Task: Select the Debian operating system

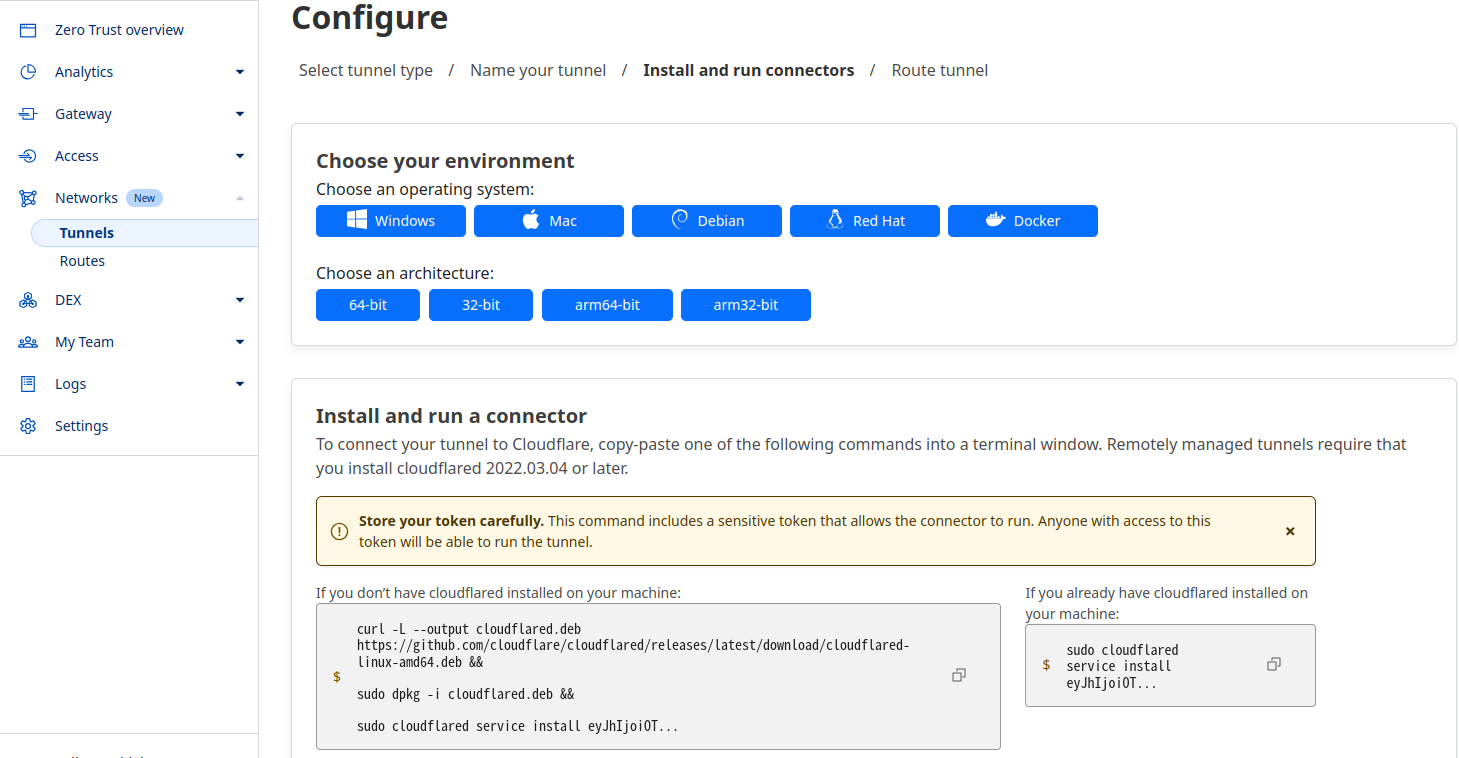Action: point(706,221)
